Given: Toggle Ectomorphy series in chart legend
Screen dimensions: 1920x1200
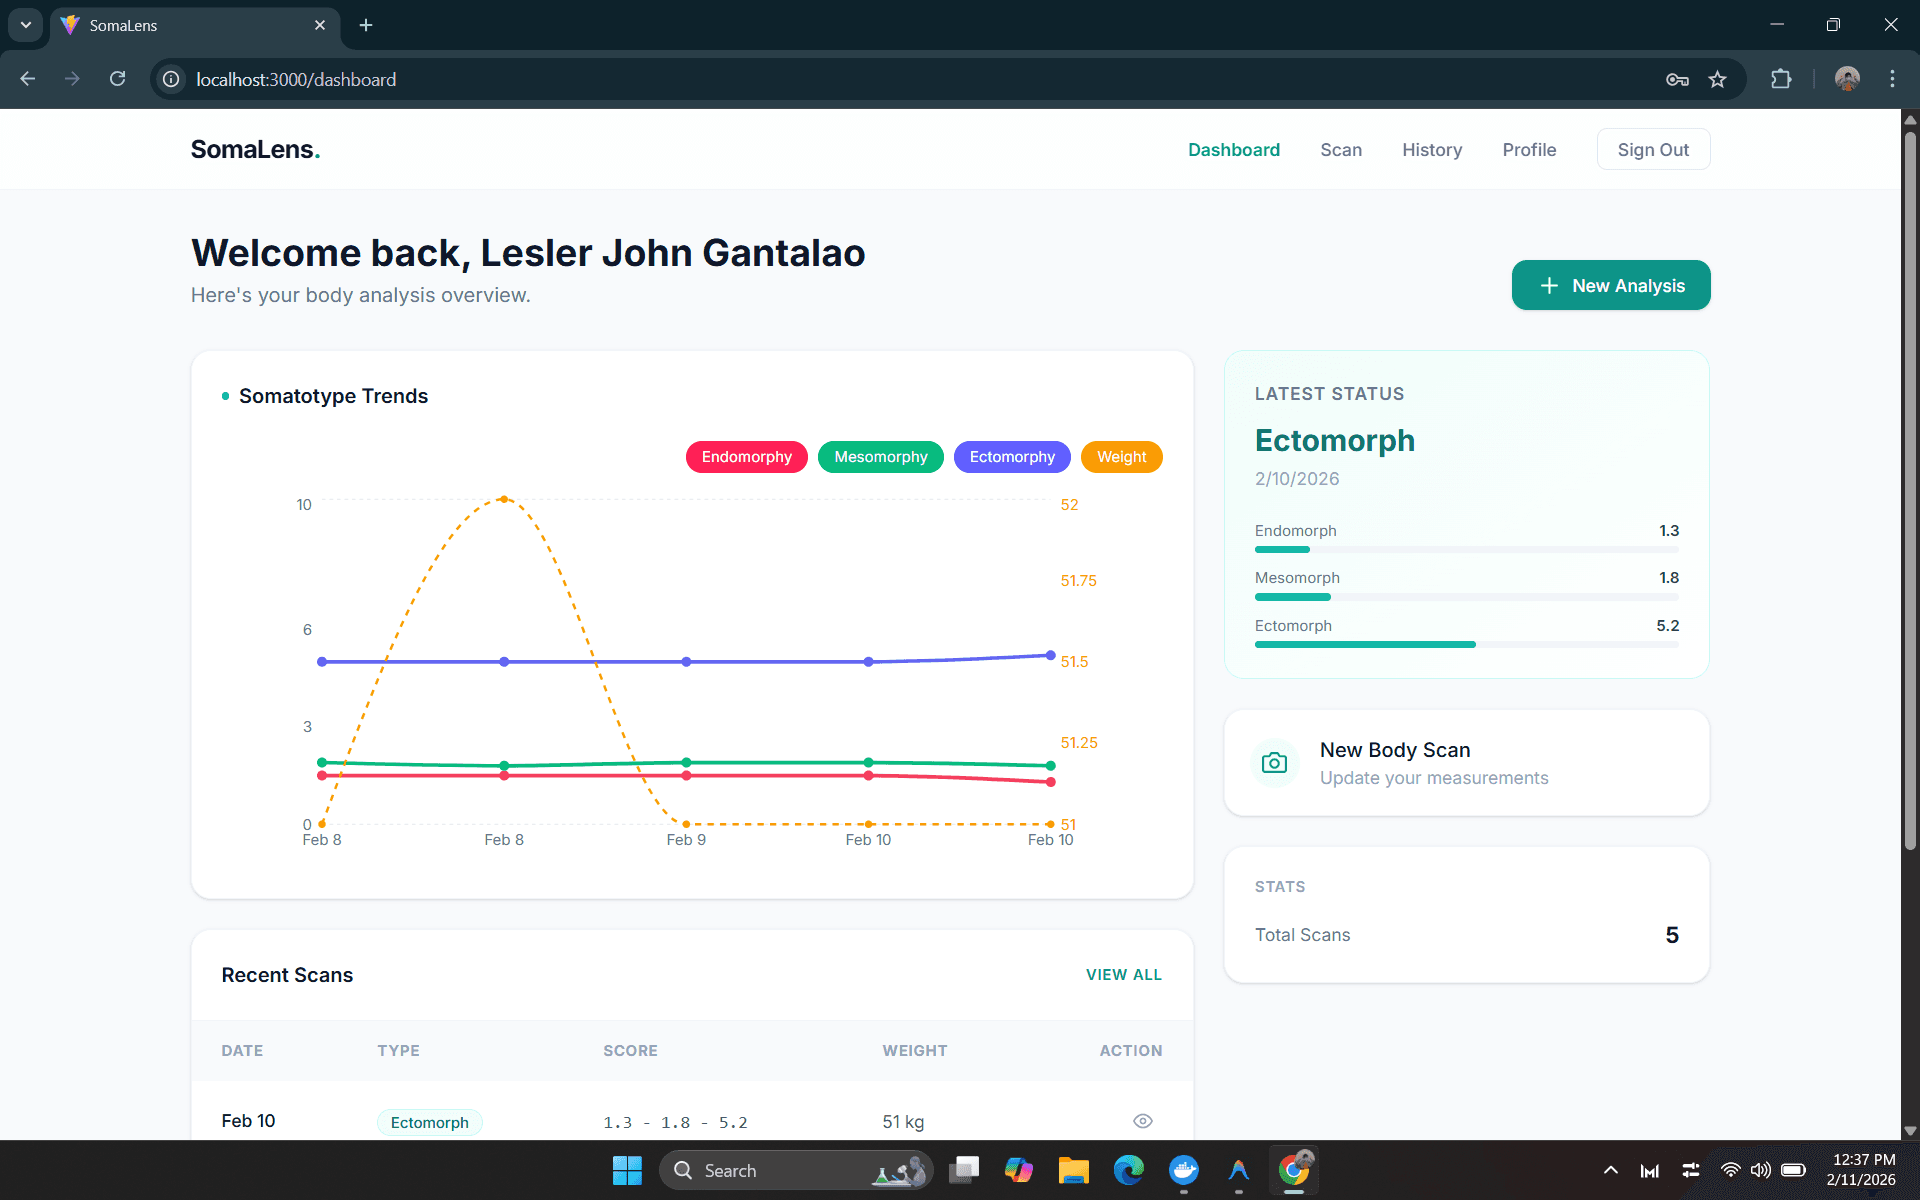Looking at the screenshot, I should click(x=1012, y=457).
